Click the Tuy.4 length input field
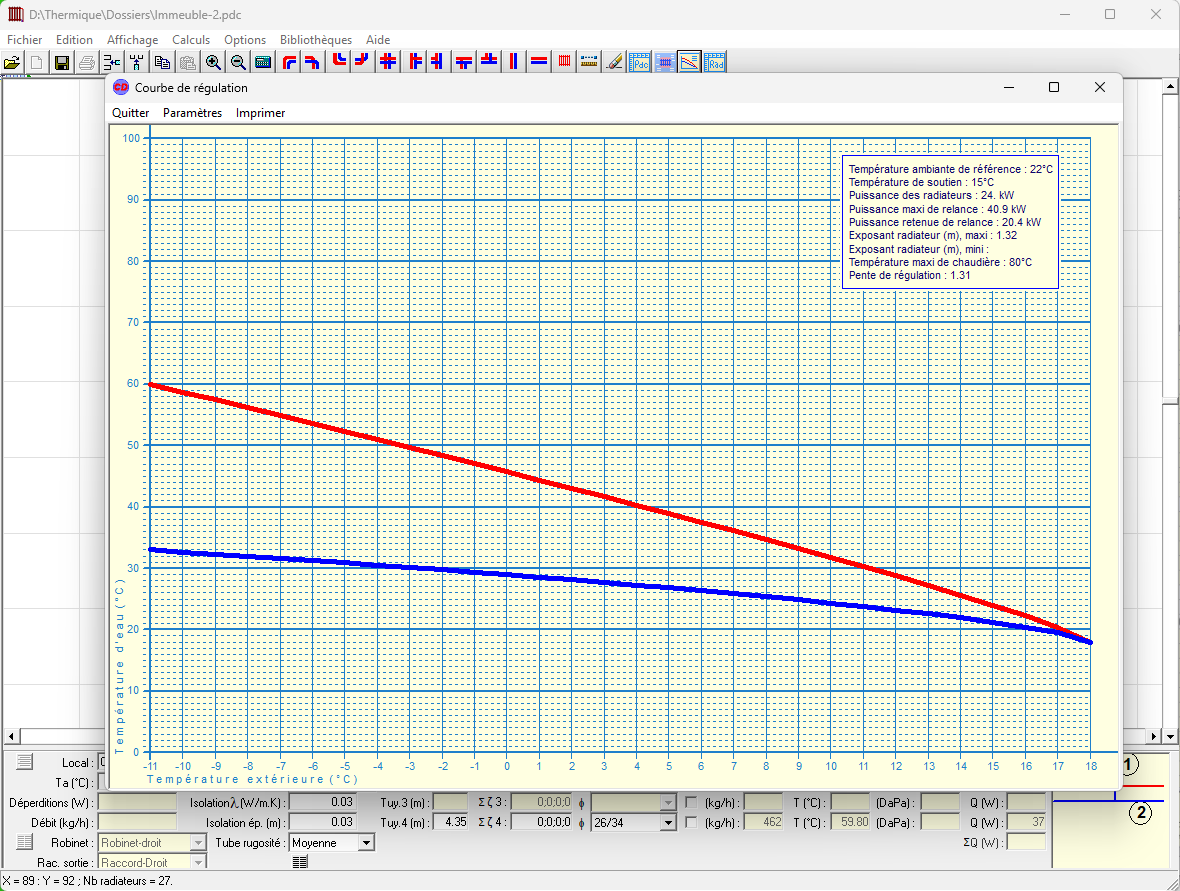This screenshot has width=1180, height=891. [450, 822]
